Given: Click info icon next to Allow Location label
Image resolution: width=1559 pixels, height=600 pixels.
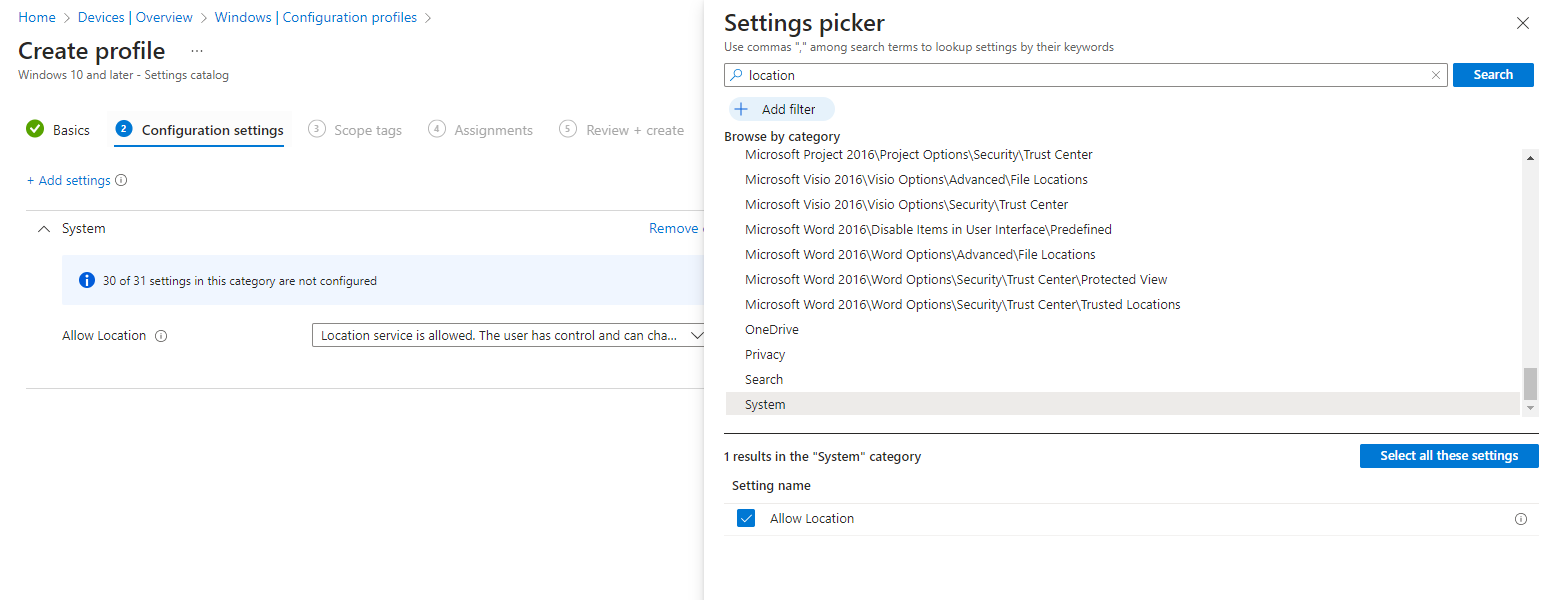Looking at the screenshot, I should click(161, 336).
